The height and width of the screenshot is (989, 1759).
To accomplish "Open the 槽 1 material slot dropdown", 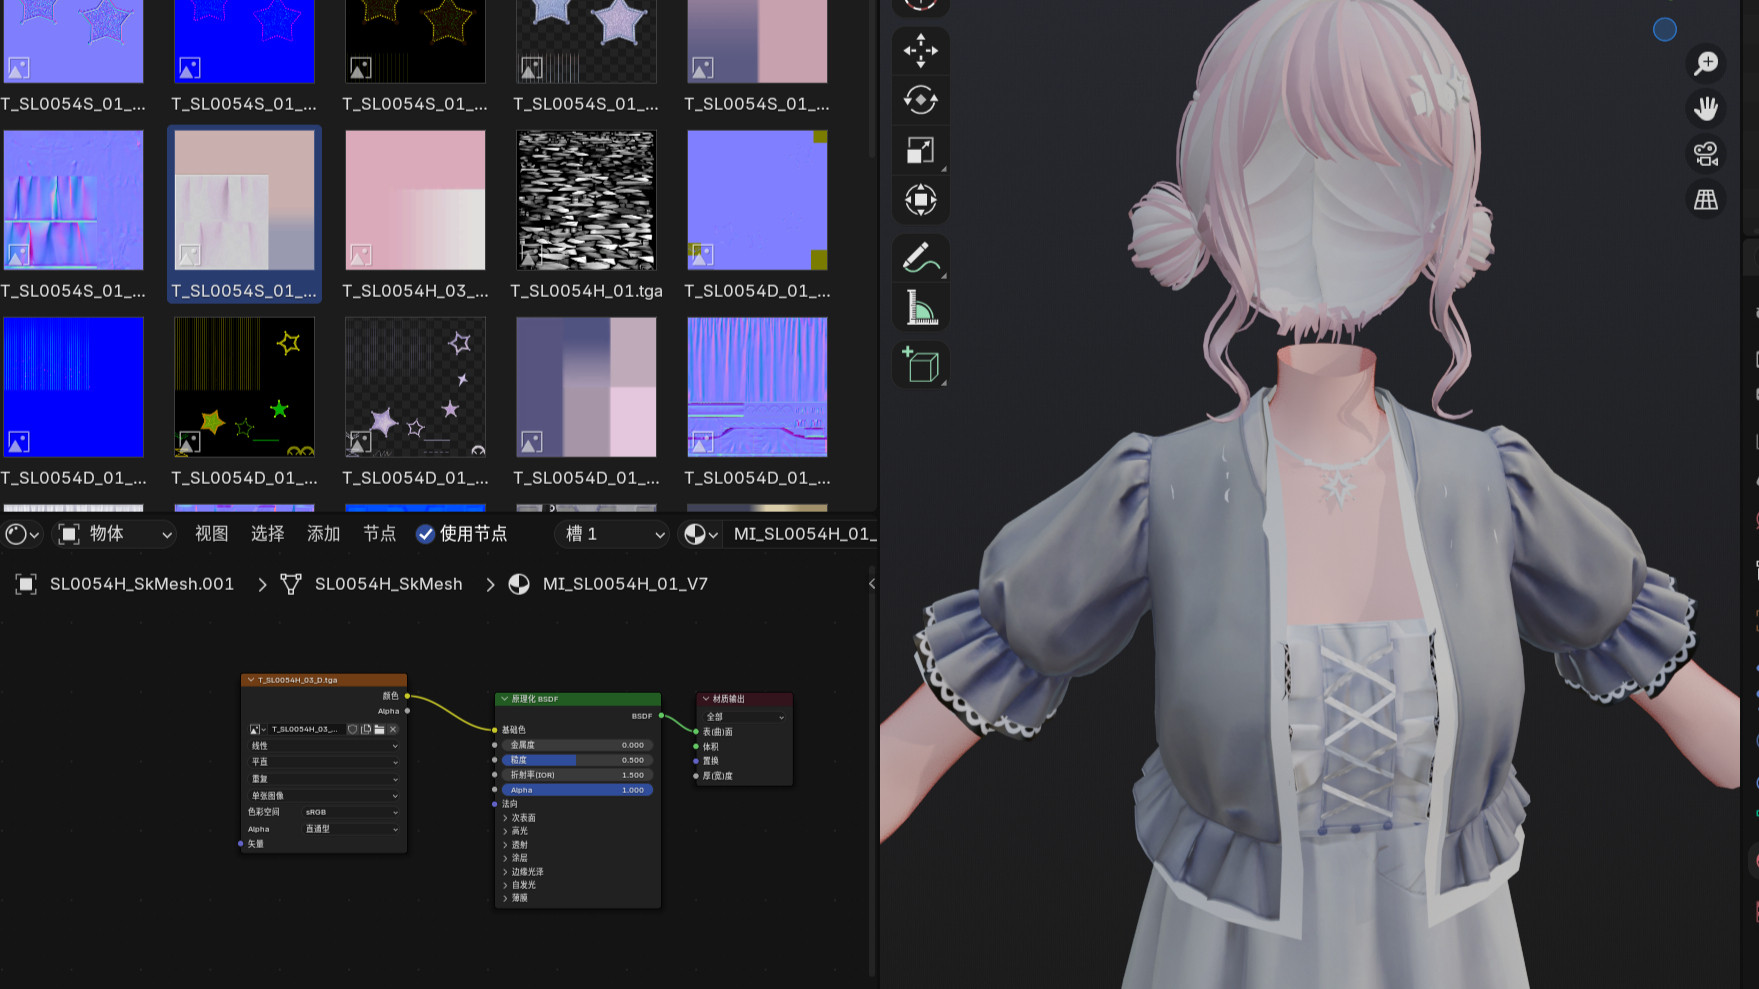I will (x=612, y=534).
